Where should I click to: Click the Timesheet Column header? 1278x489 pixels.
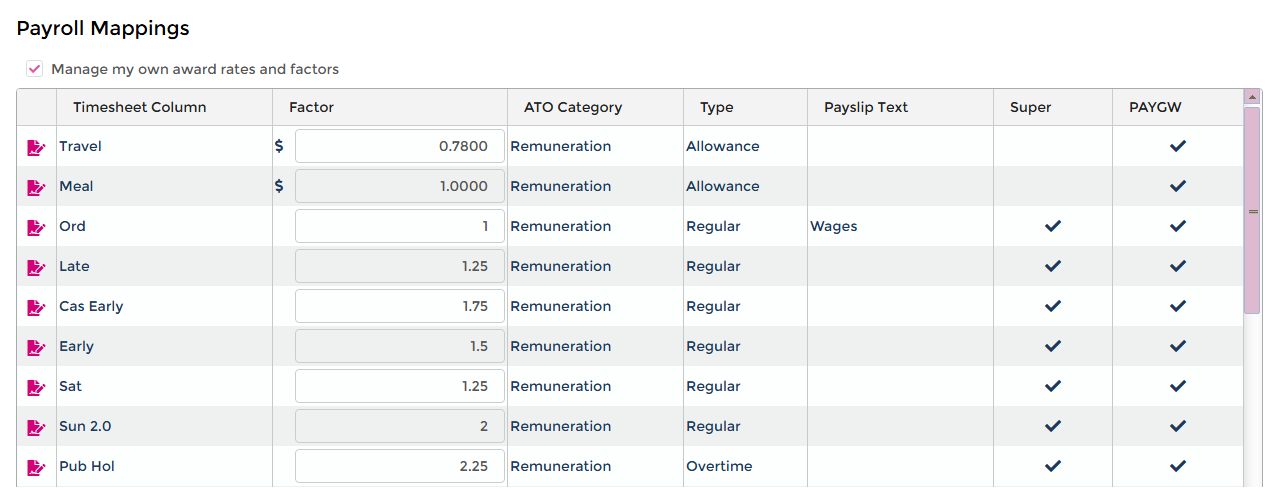click(x=139, y=107)
